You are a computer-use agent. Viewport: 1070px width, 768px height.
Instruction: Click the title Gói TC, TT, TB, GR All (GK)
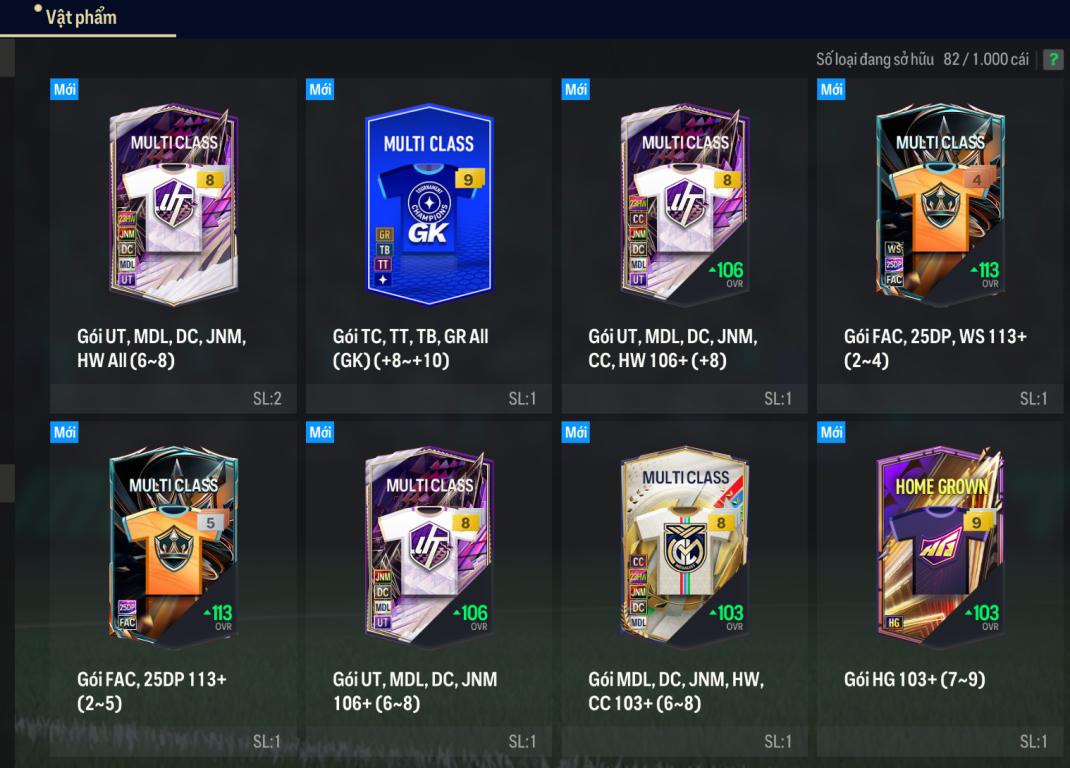[x=410, y=348]
